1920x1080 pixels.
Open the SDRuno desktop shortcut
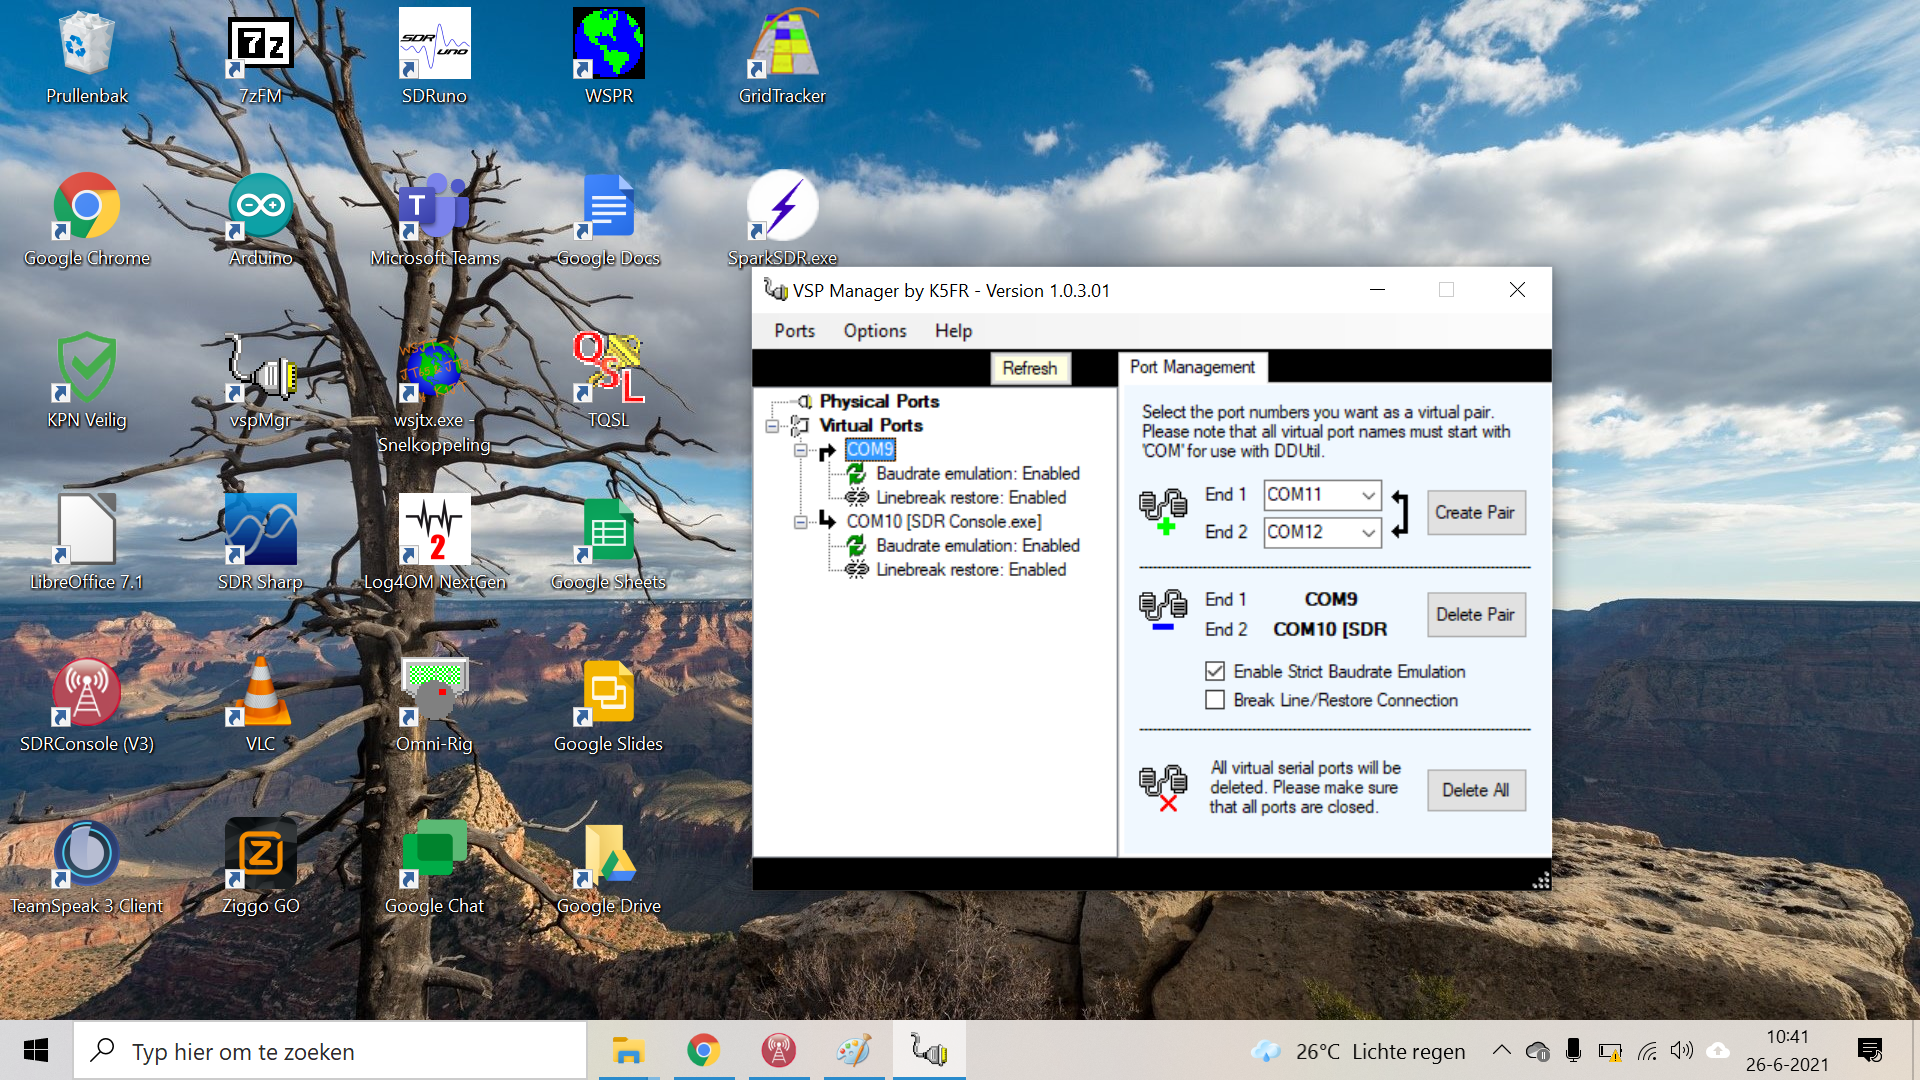434,45
